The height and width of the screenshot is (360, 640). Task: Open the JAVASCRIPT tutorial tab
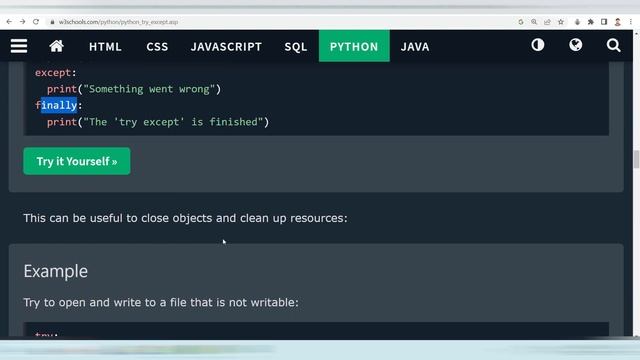point(226,47)
